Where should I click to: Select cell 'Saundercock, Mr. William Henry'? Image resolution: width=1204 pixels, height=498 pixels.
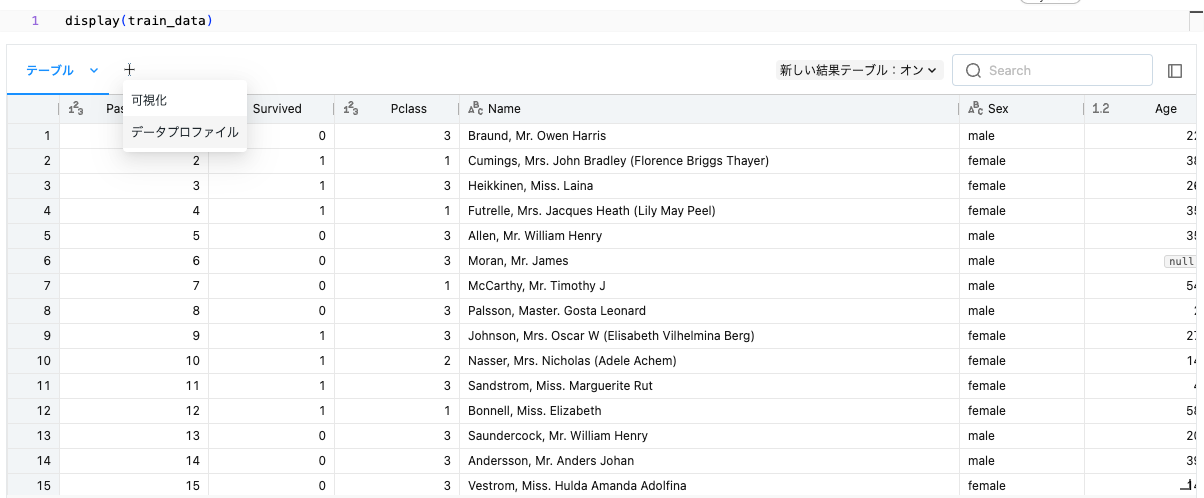coord(709,436)
